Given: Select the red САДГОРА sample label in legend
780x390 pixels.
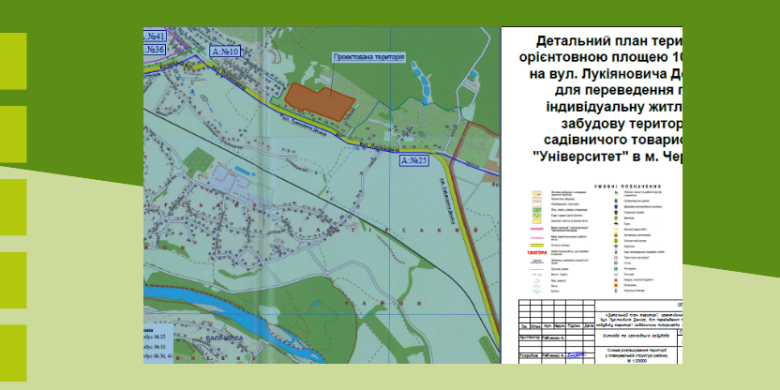Looking at the screenshot, I should [x=537, y=253].
